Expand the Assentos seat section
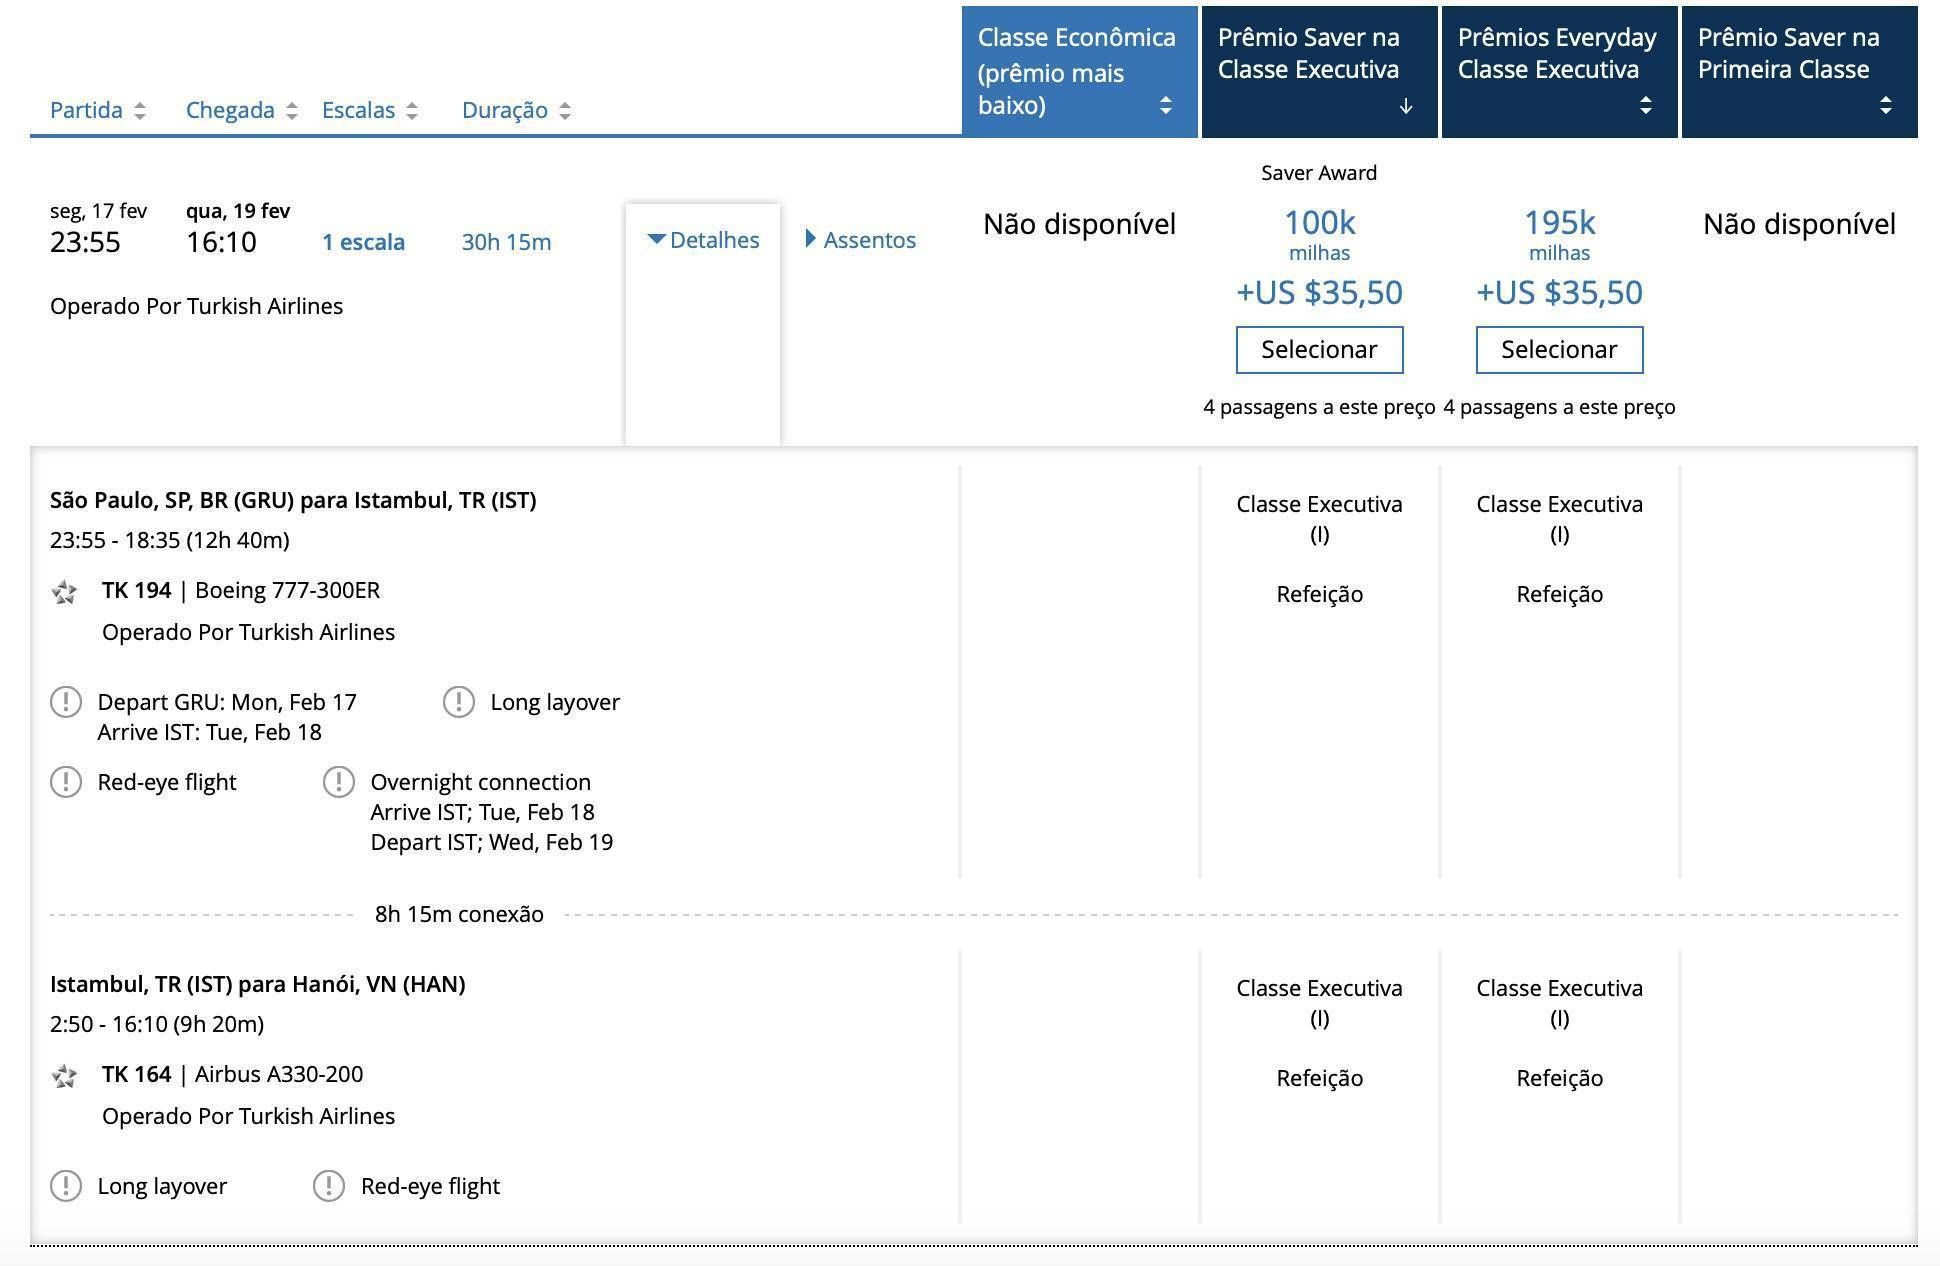1940x1266 pixels. coord(861,240)
